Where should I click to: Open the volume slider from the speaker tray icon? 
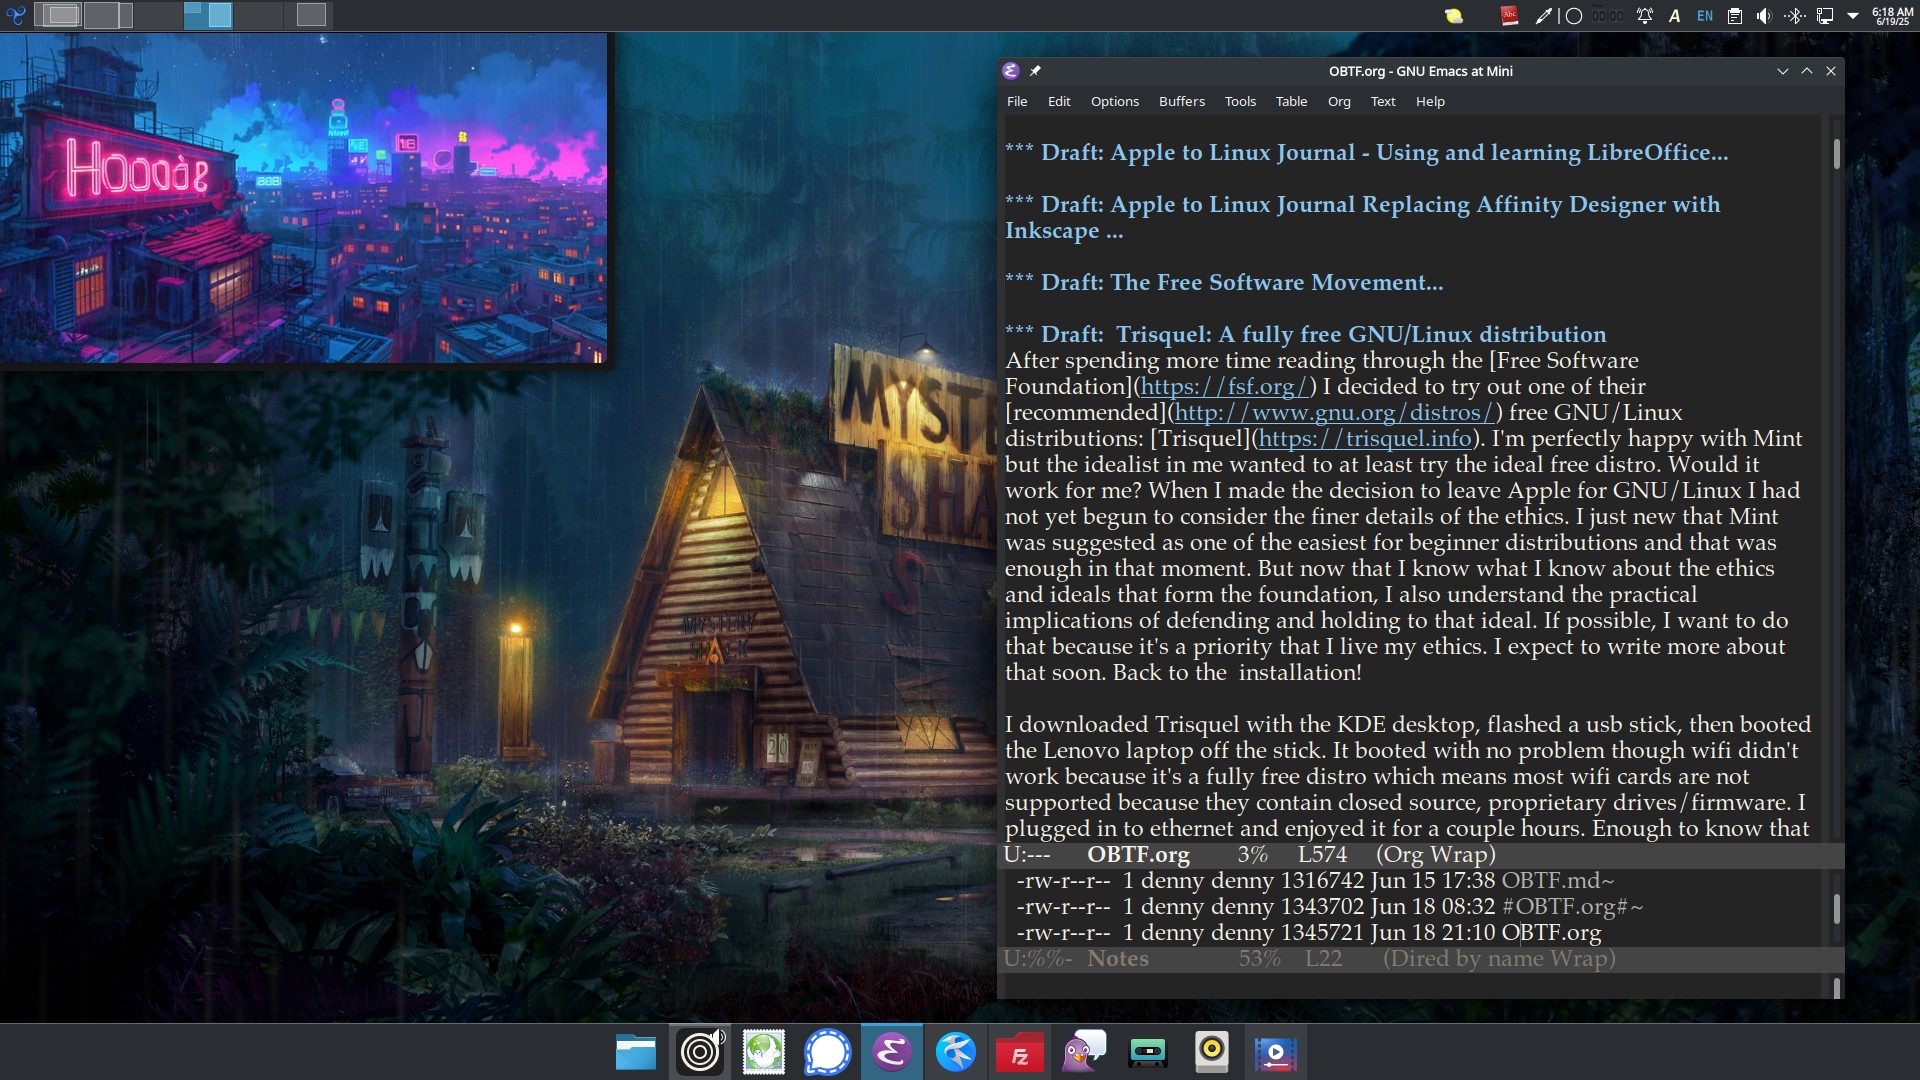(x=1764, y=15)
